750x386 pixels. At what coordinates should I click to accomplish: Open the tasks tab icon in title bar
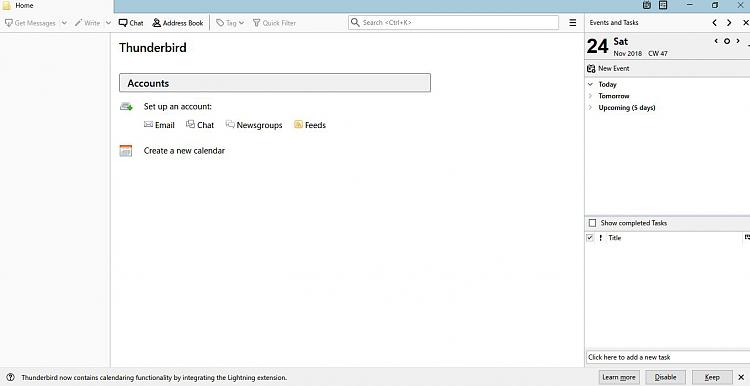pyautogui.click(x=663, y=5)
